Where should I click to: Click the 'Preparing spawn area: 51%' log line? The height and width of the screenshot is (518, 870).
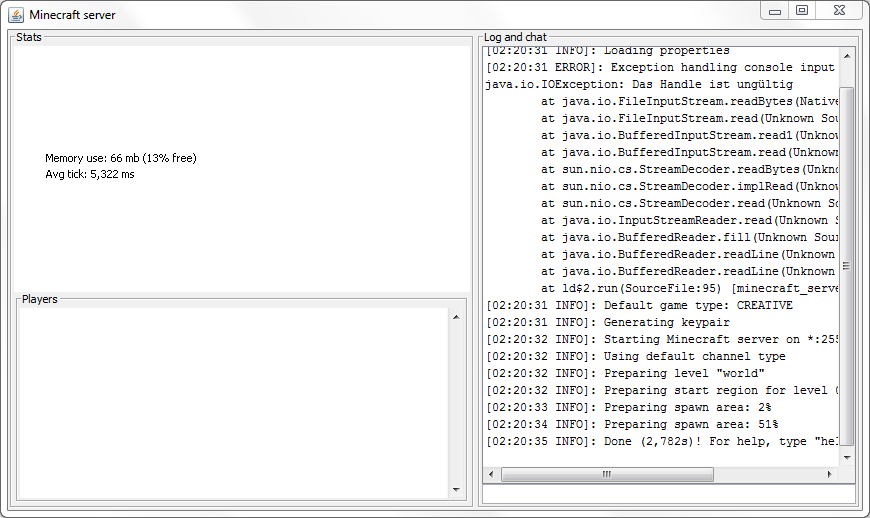click(632, 424)
